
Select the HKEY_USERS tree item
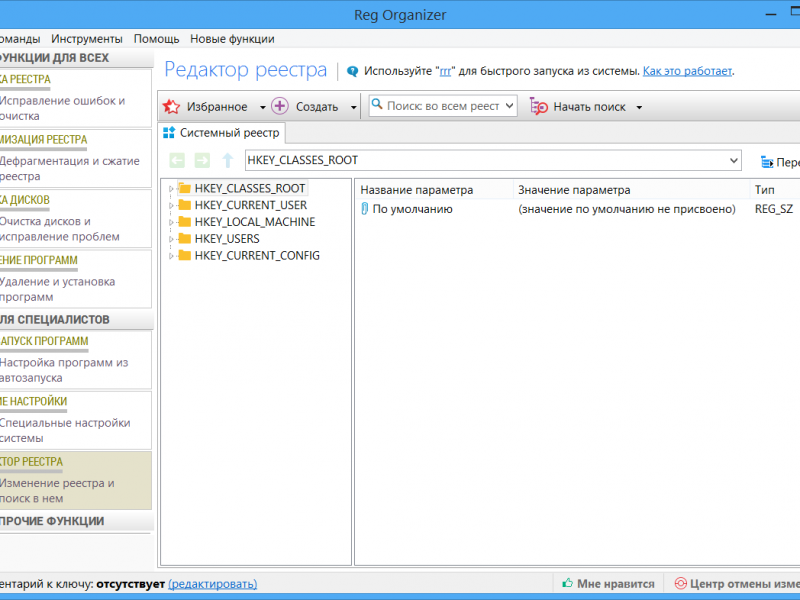pos(227,239)
